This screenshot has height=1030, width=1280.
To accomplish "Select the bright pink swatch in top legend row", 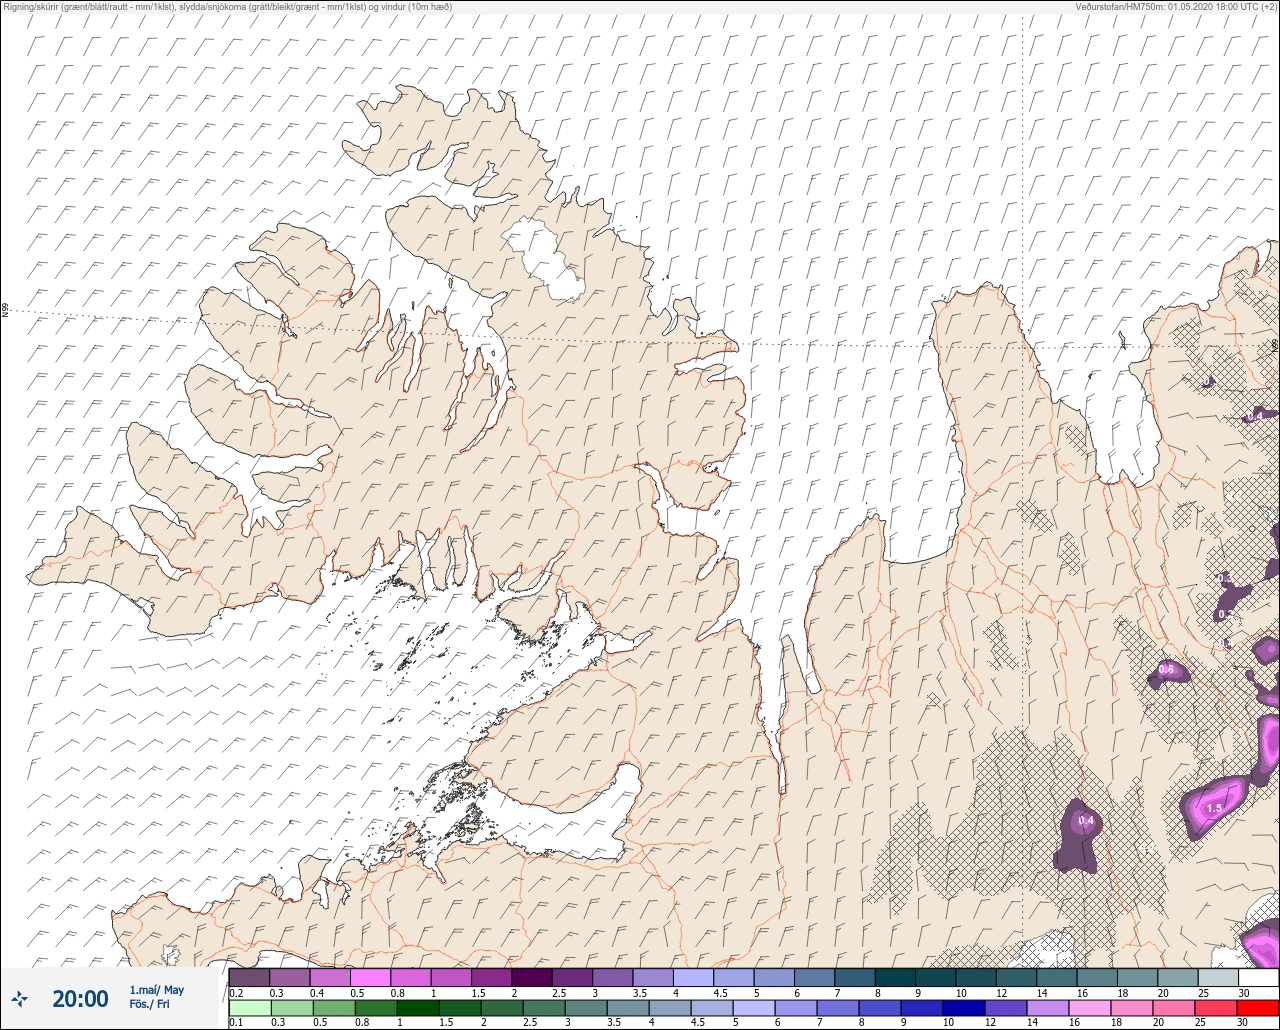I will (x=370, y=977).
